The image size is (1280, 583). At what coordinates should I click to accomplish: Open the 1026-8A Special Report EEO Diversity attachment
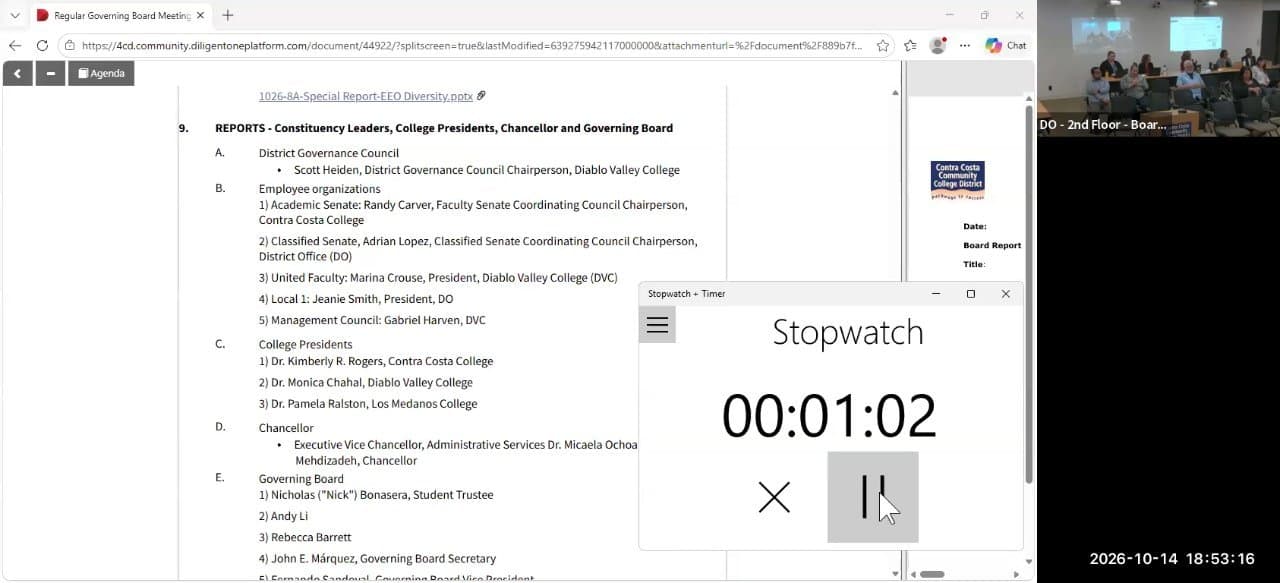pos(365,96)
